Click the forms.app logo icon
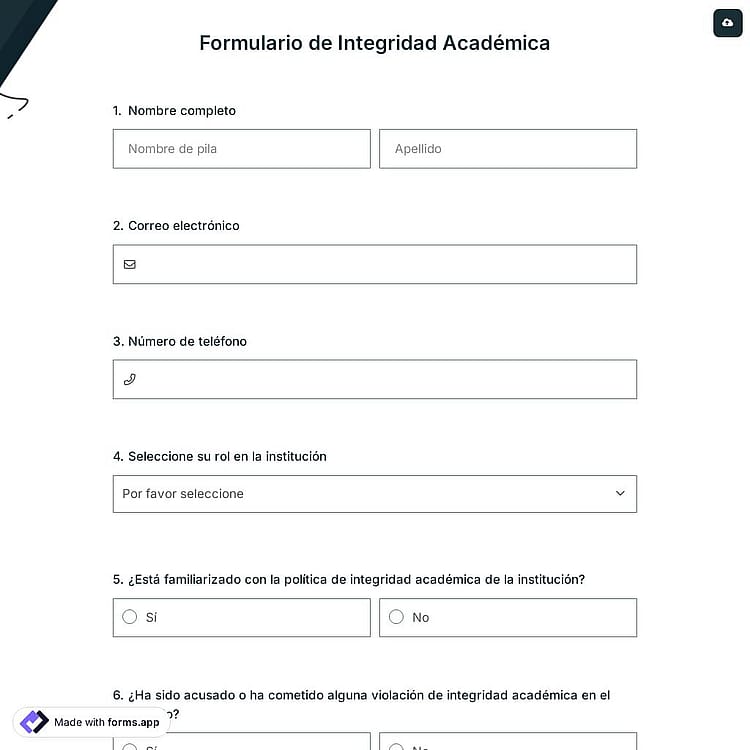Screen dimensions: 750x750 (34, 722)
